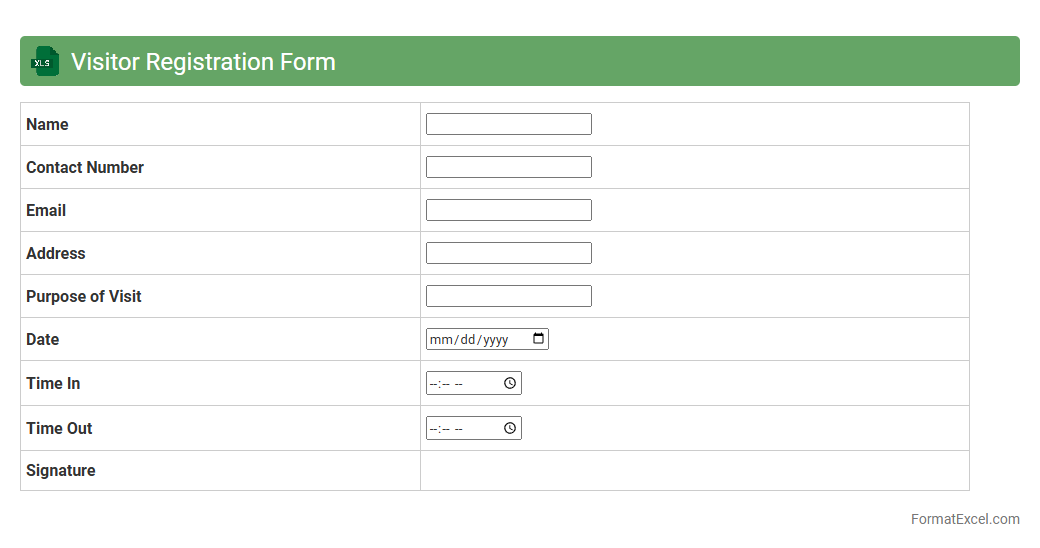Click into the Name text field

(x=508, y=124)
